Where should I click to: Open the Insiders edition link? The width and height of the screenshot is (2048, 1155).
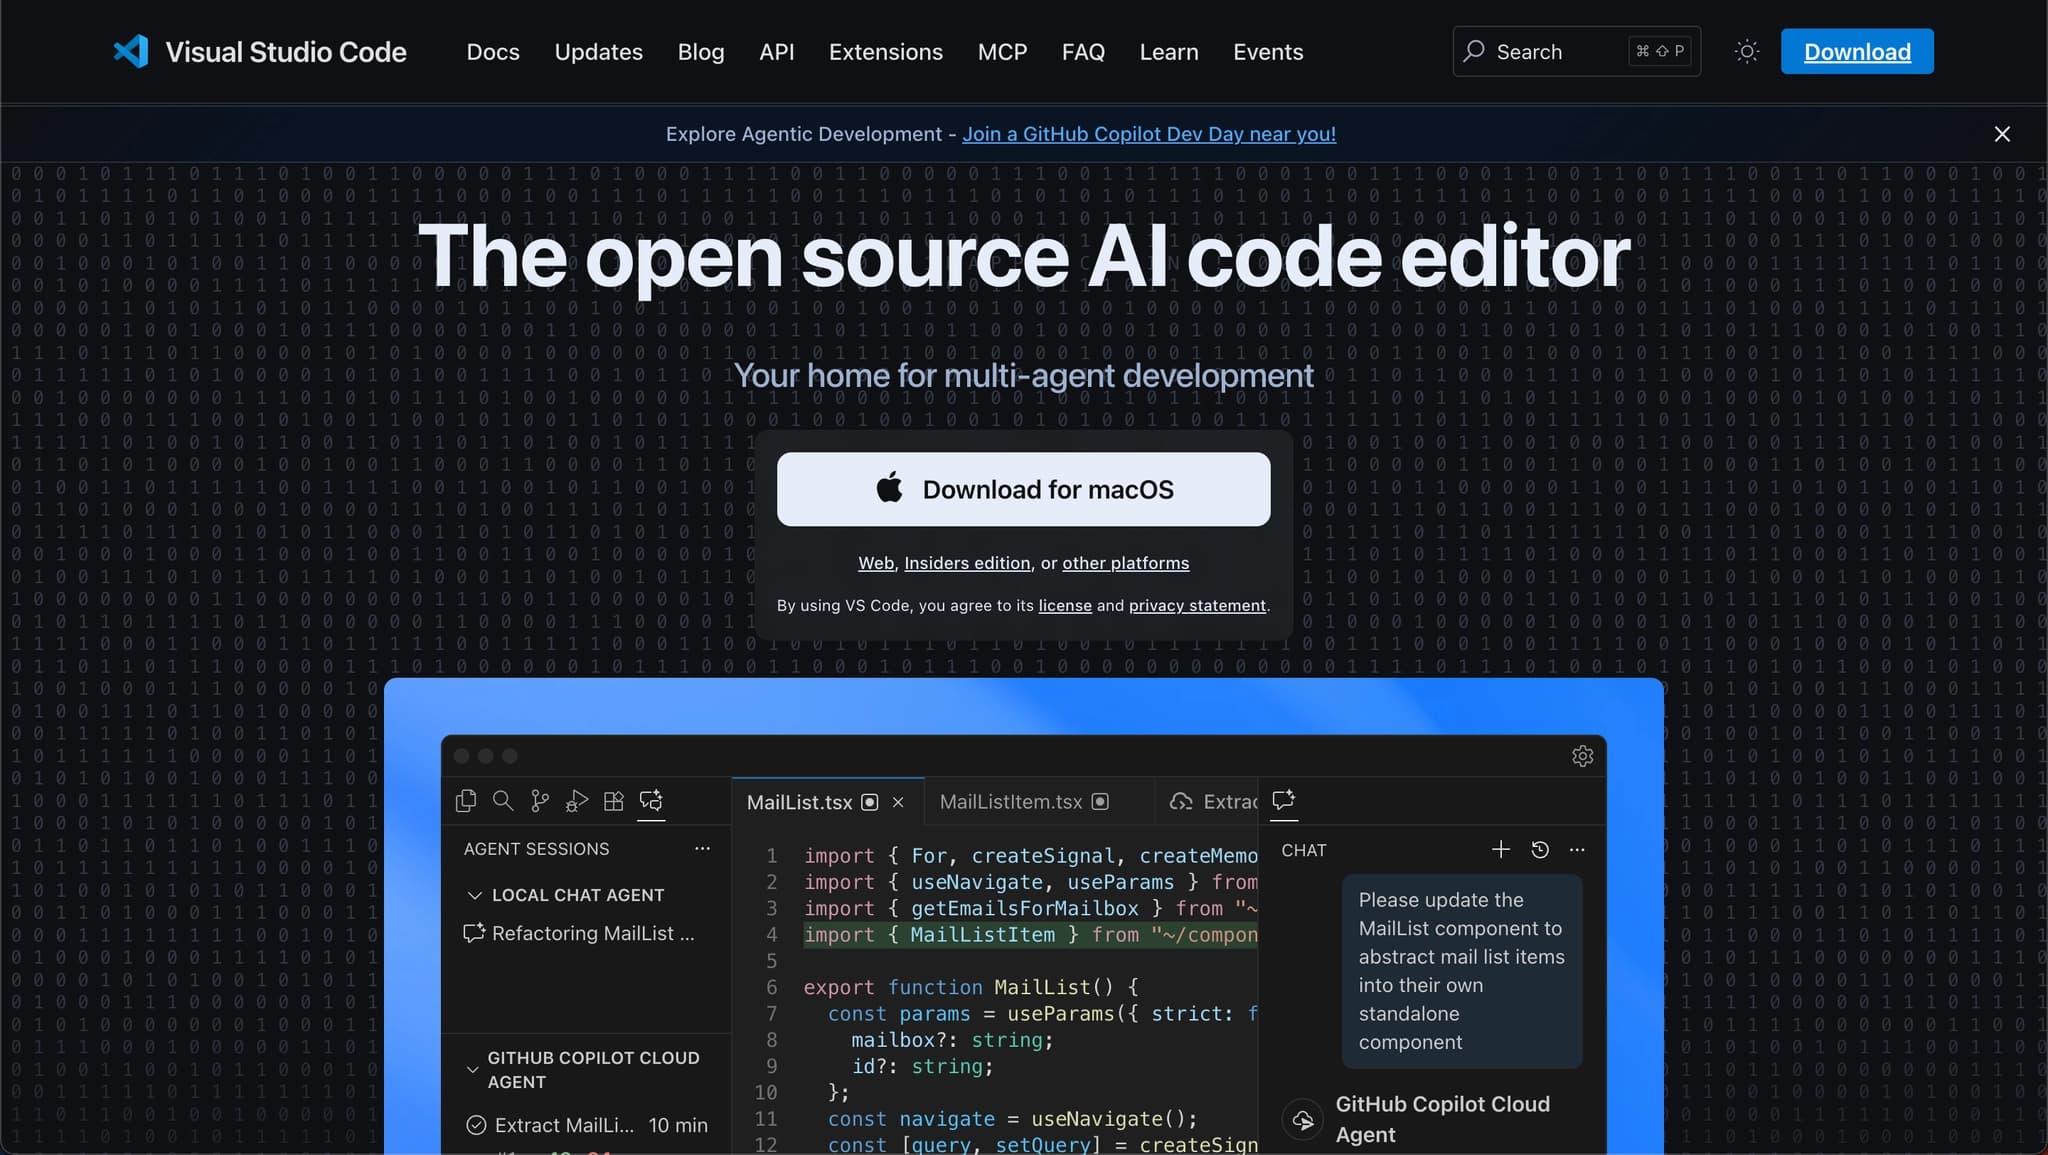[966, 562]
